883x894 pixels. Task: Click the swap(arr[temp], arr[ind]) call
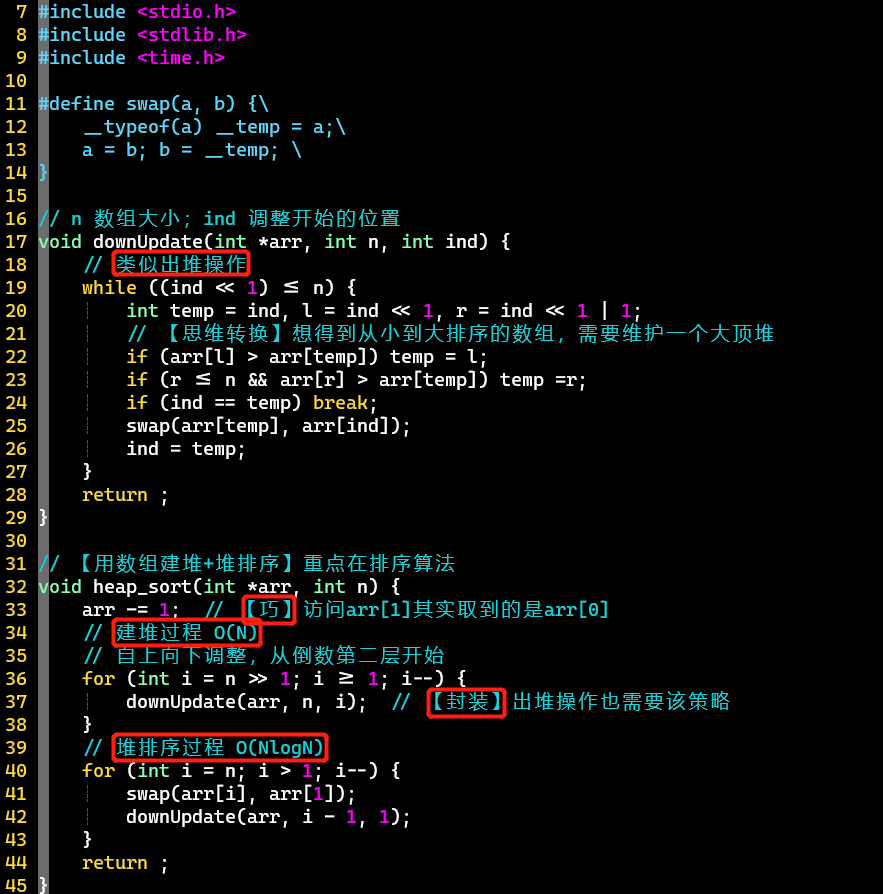pos(268,426)
